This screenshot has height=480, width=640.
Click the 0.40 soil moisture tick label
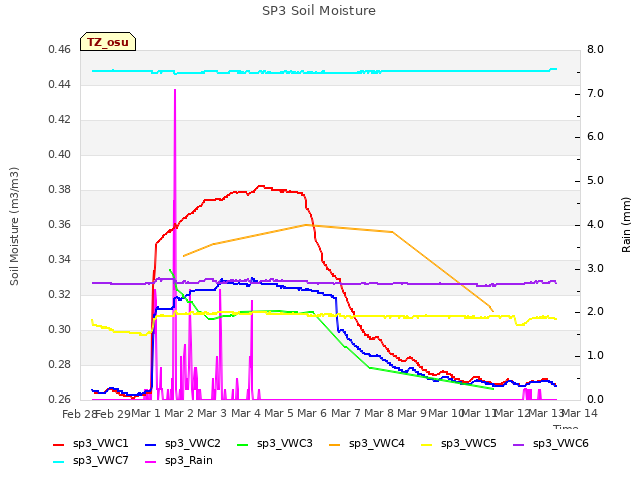60,155
